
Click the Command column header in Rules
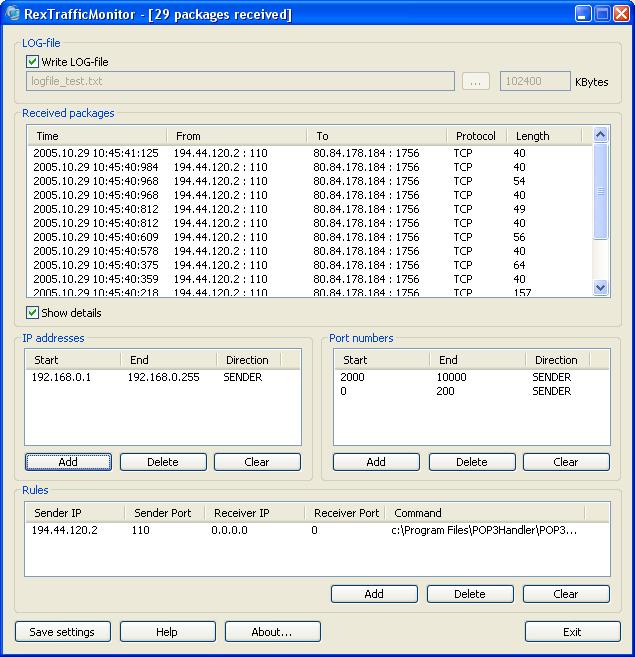coord(485,513)
